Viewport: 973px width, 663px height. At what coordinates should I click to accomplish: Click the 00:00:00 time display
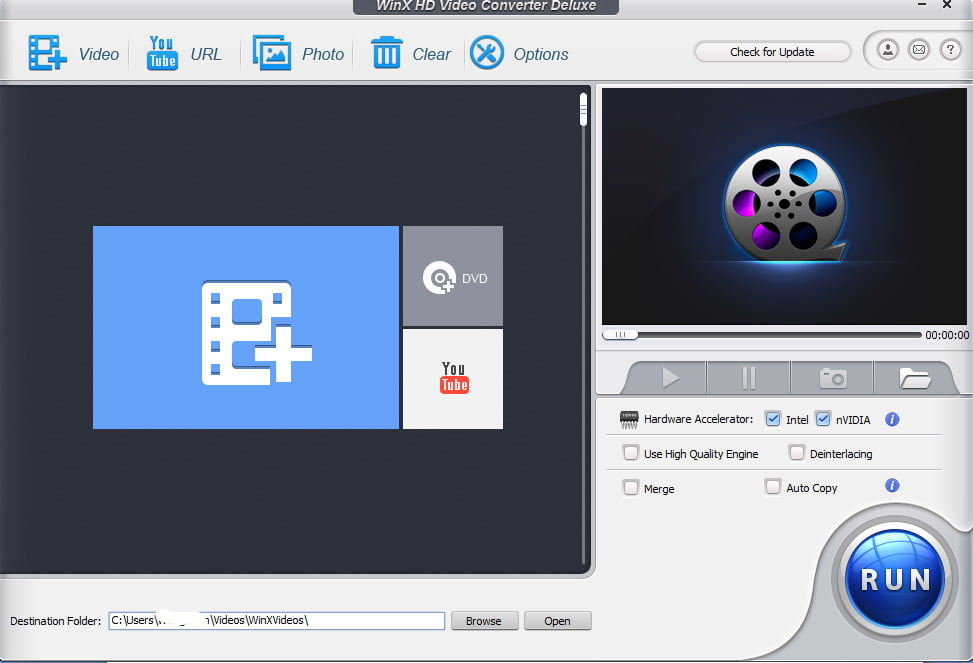coord(947,335)
